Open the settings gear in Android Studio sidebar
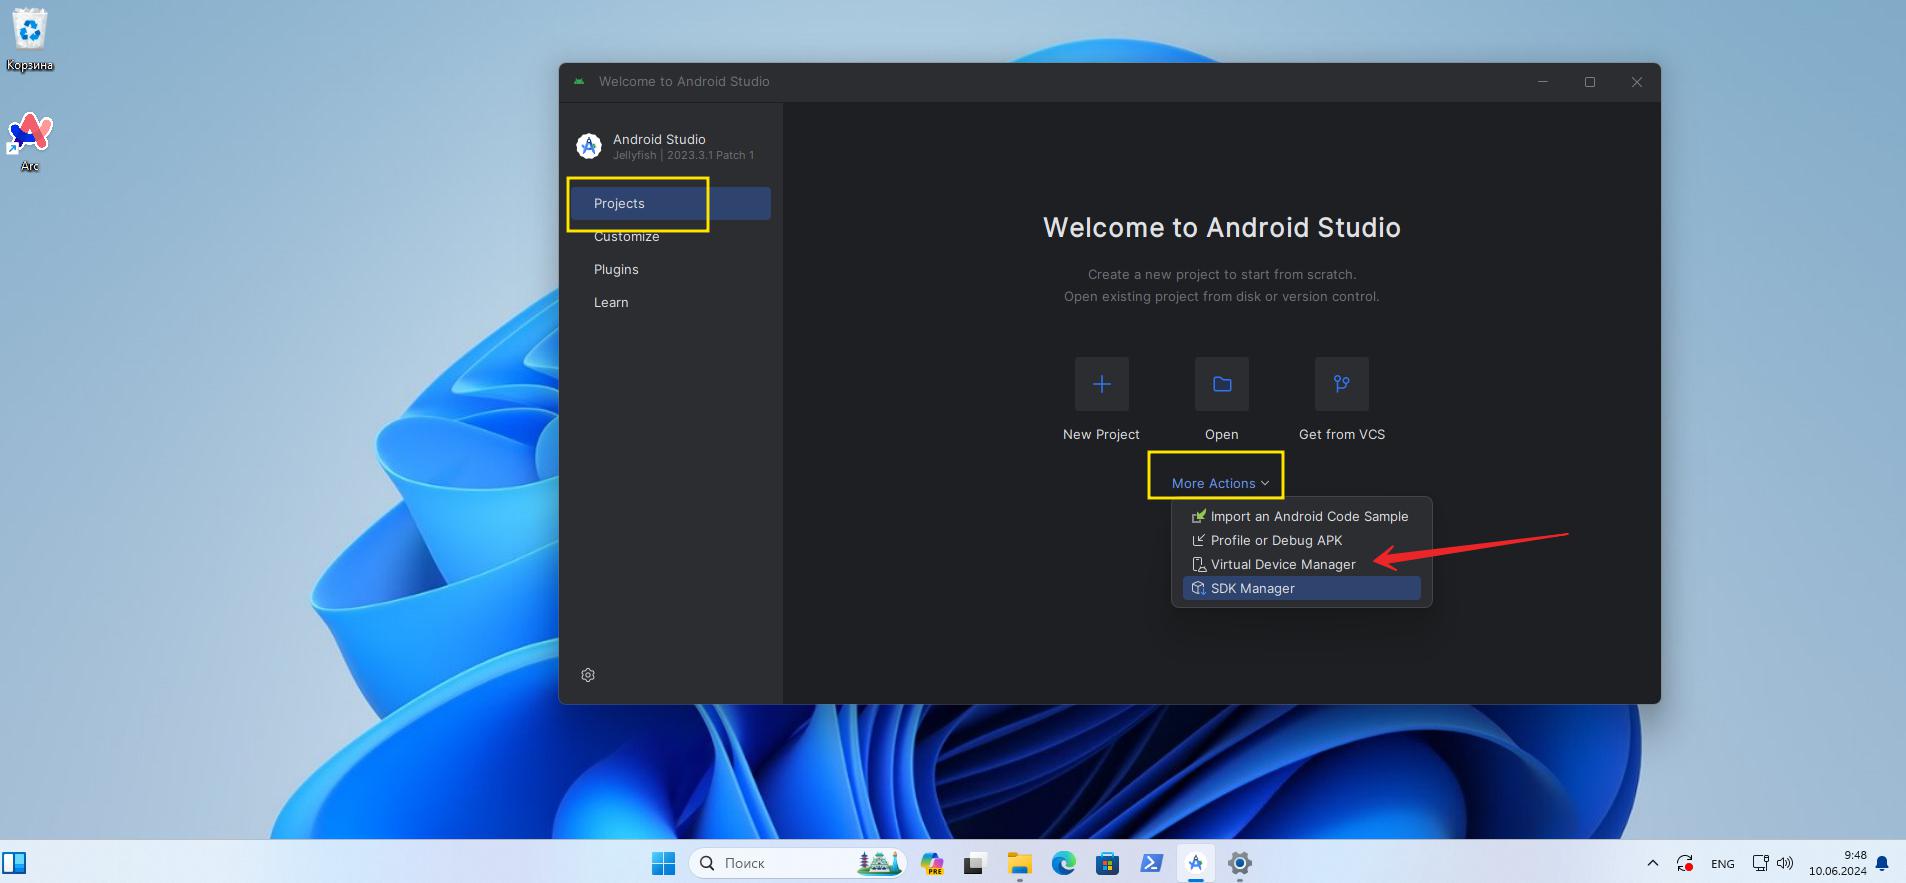Image resolution: width=1906 pixels, height=883 pixels. [x=588, y=675]
